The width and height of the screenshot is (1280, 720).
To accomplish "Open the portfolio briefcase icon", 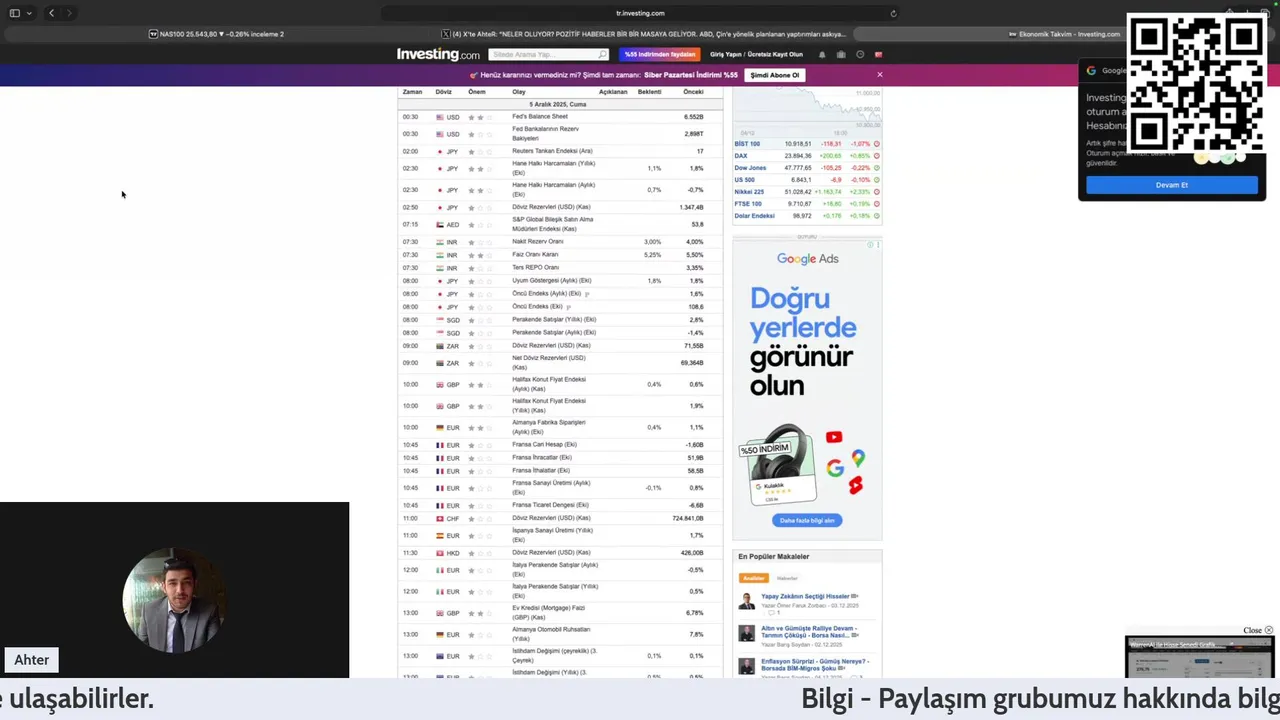I will pos(841,54).
